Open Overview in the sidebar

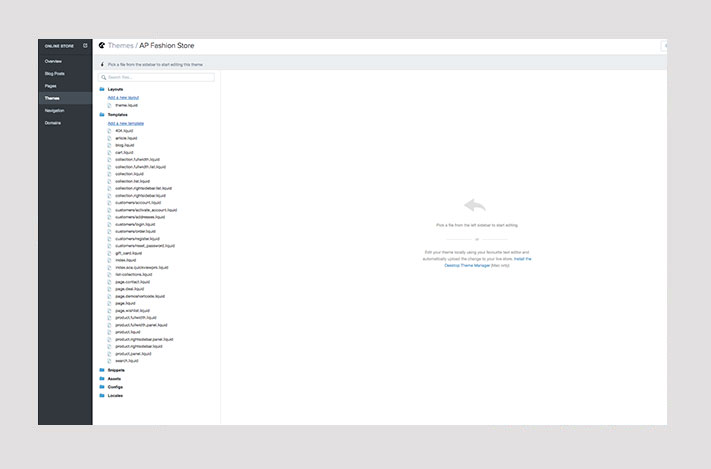coord(53,61)
